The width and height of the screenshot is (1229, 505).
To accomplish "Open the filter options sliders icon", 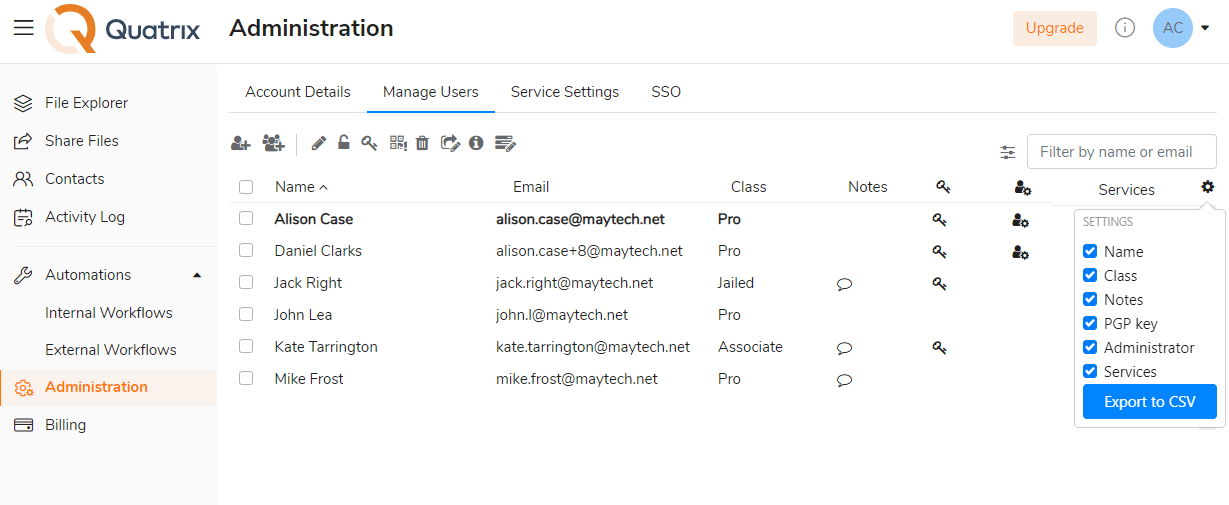I will (1007, 153).
